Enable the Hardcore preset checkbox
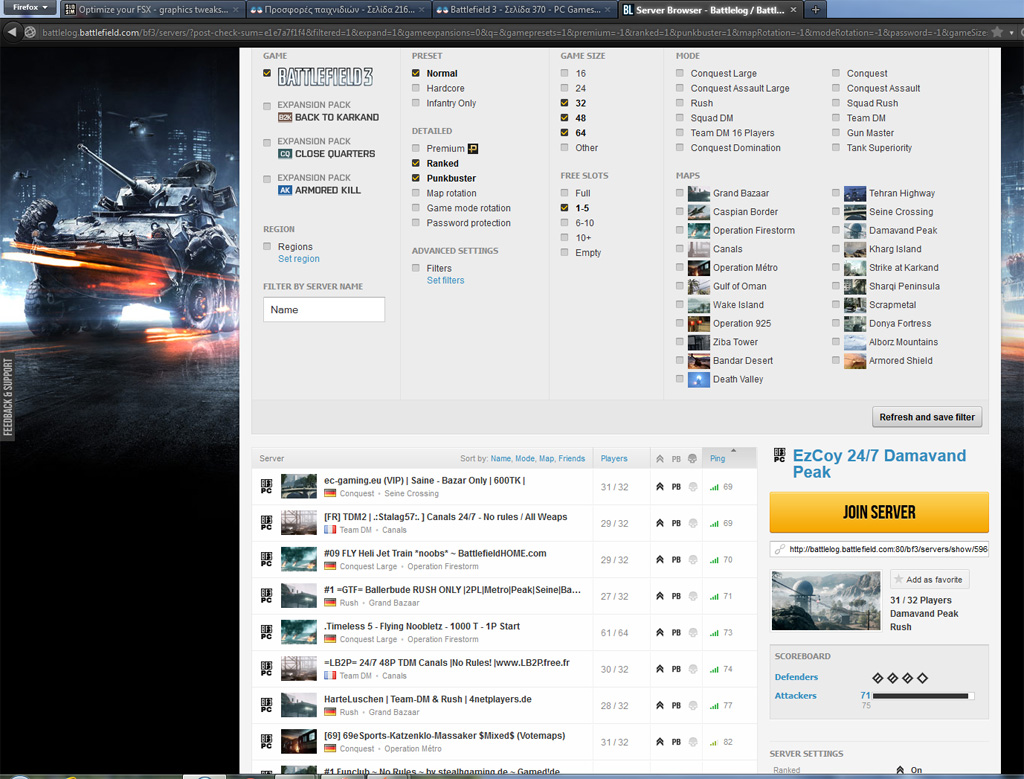This screenshot has width=1024, height=779. pos(415,88)
